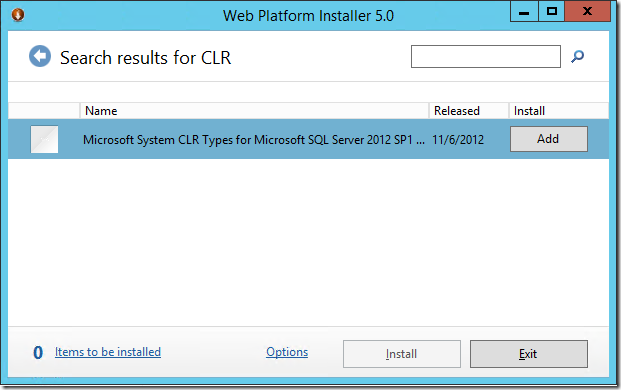Click the items count number 0
Screen dimensions: 621x390
(x=38, y=352)
